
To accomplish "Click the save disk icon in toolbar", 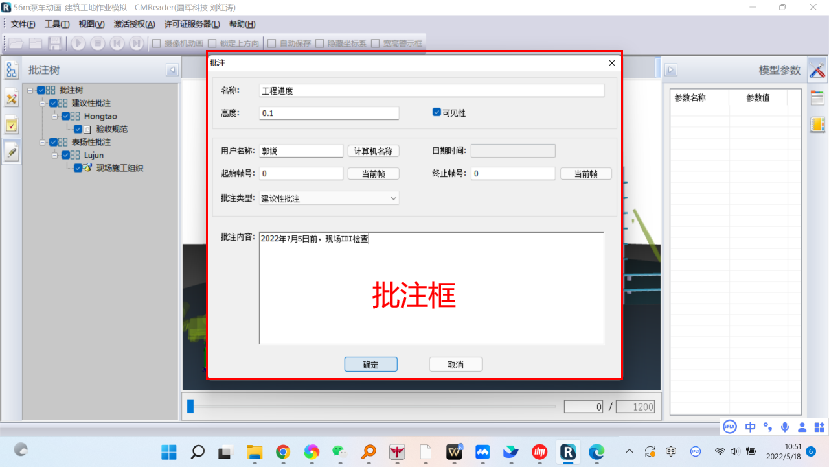I will tap(55, 43).
